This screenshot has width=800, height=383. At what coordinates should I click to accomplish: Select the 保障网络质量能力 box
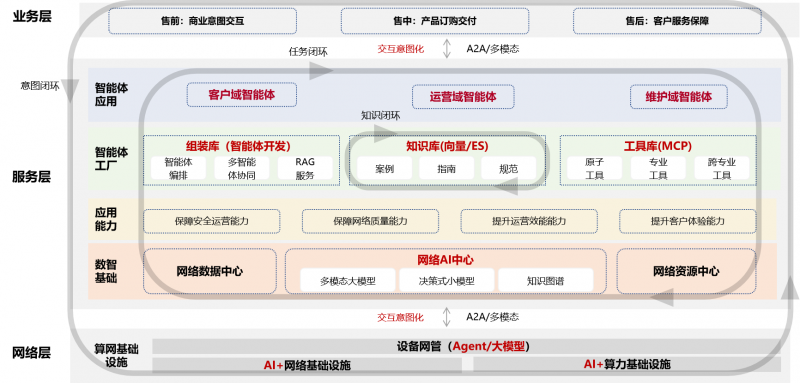point(370,221)
